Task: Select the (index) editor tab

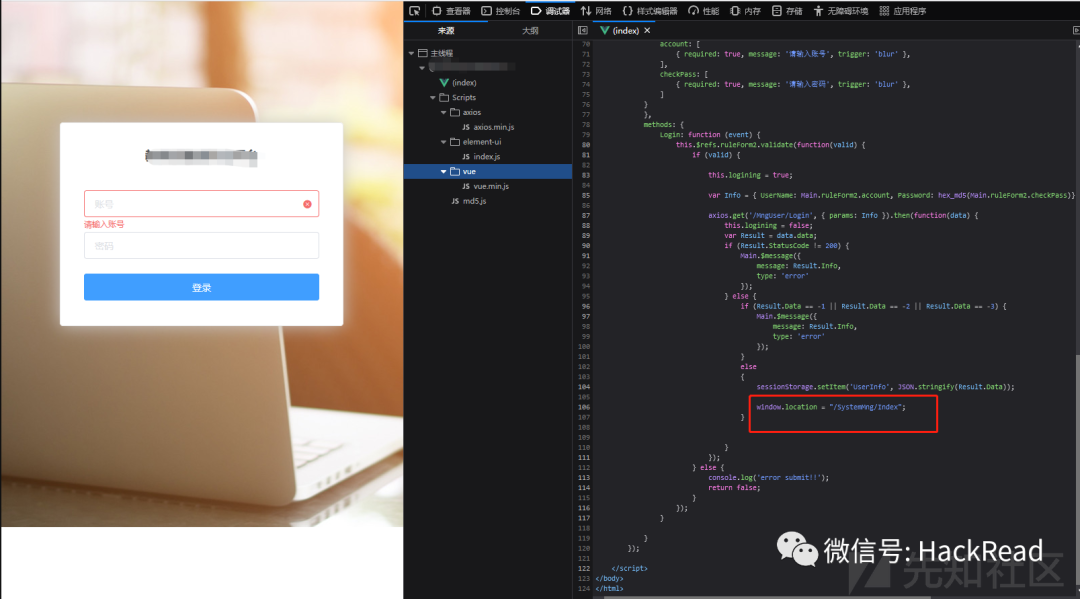Action: [x=625, y=30]
